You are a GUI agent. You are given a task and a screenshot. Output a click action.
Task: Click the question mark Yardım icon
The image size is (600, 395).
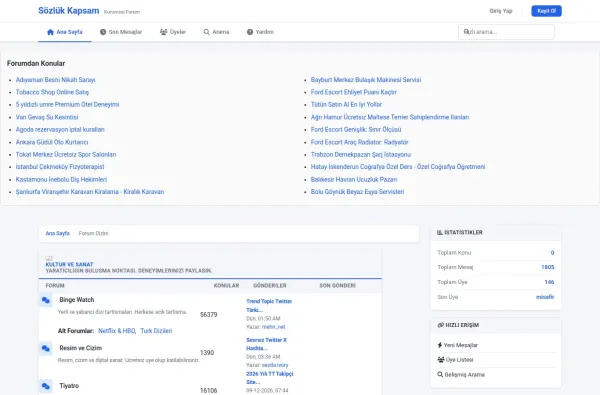point(250,32)
